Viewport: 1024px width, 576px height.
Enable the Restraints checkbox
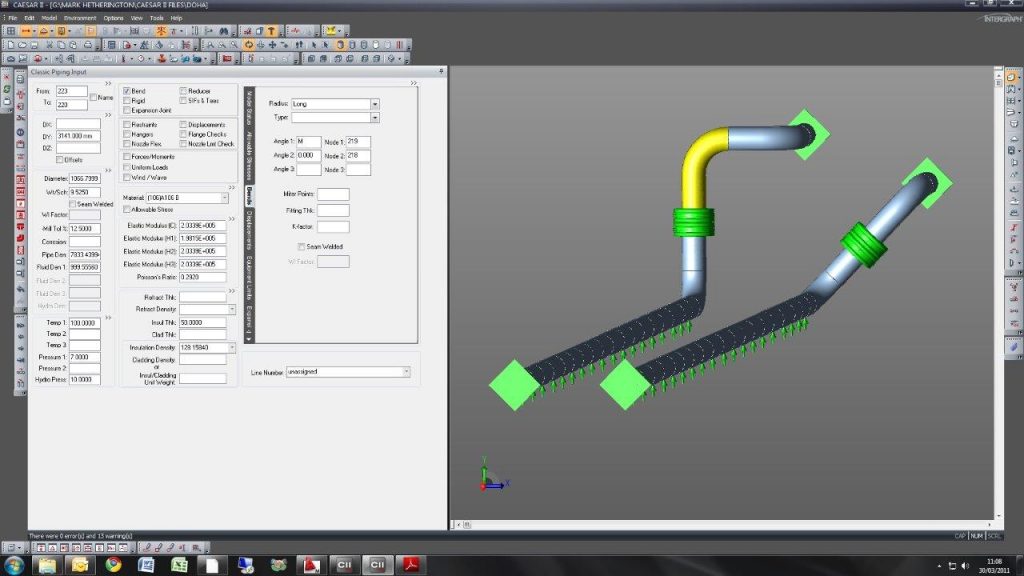pyautogui.click(x=127, y=124)
